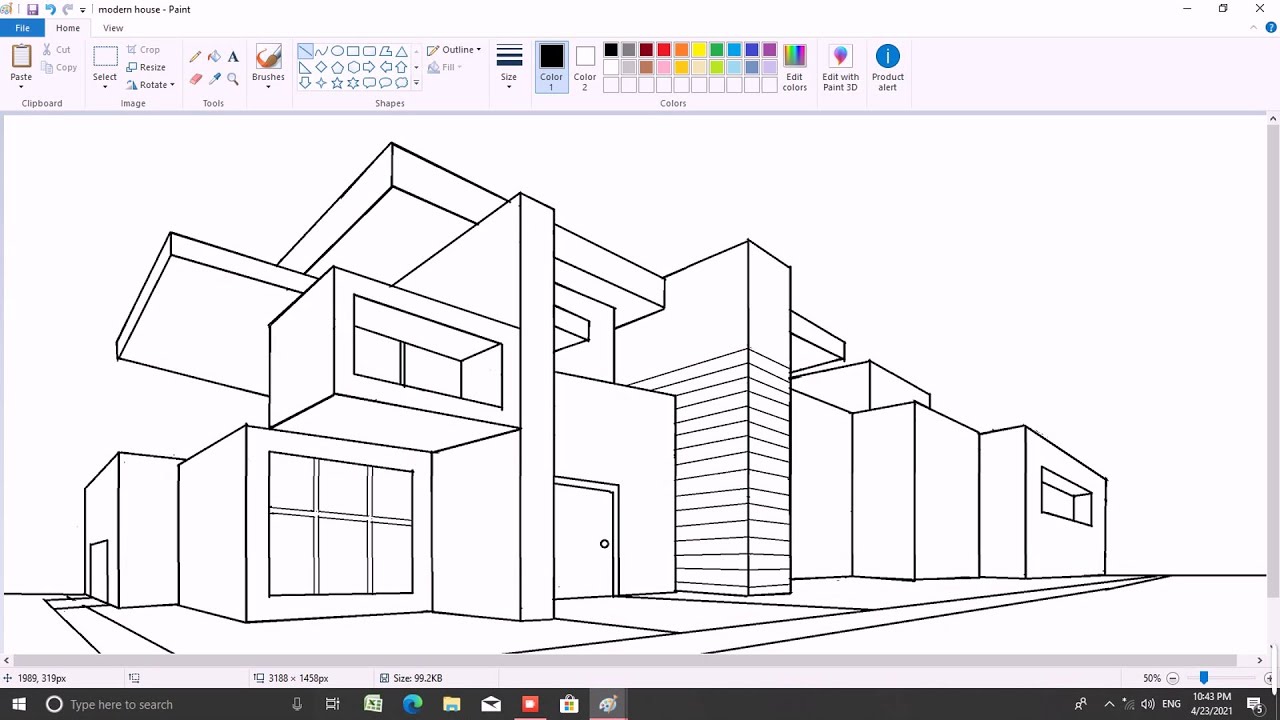Viewport: 1280px width, 720px height.
Task: Click the zoom in plus button
Action: tap(1269, 678)
